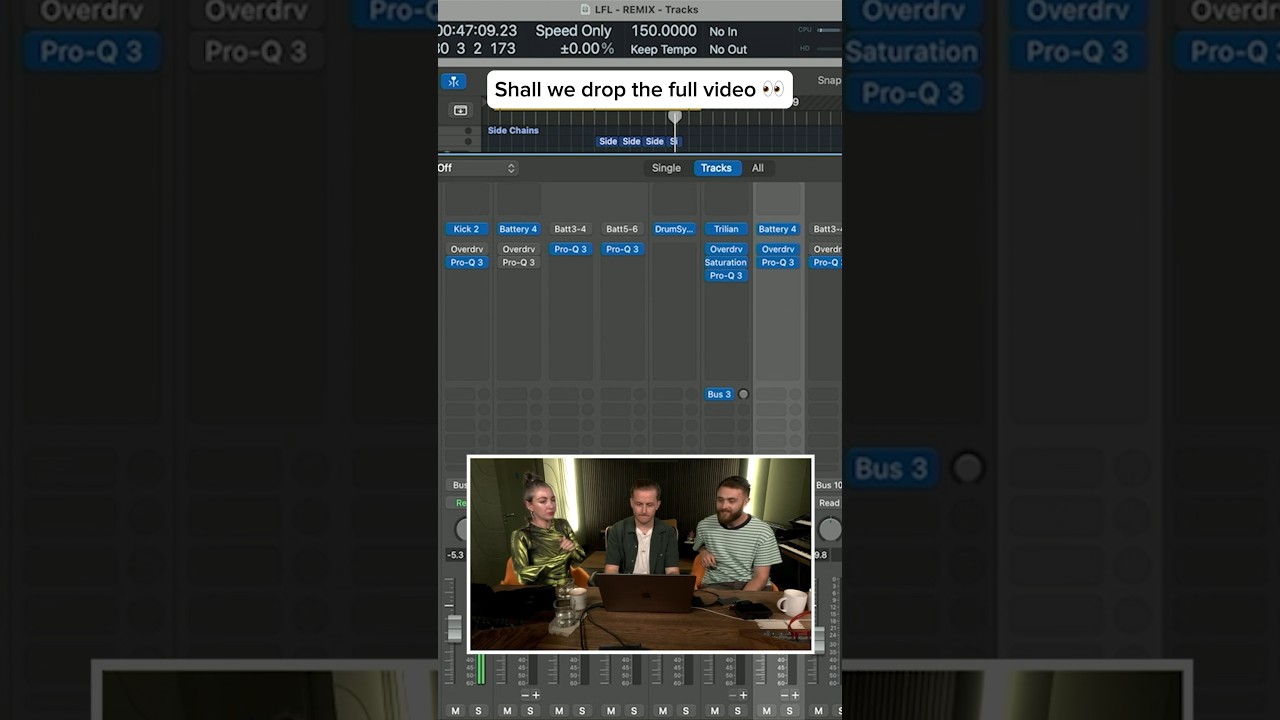Solo the Batt5-6 channel strip

634,711
